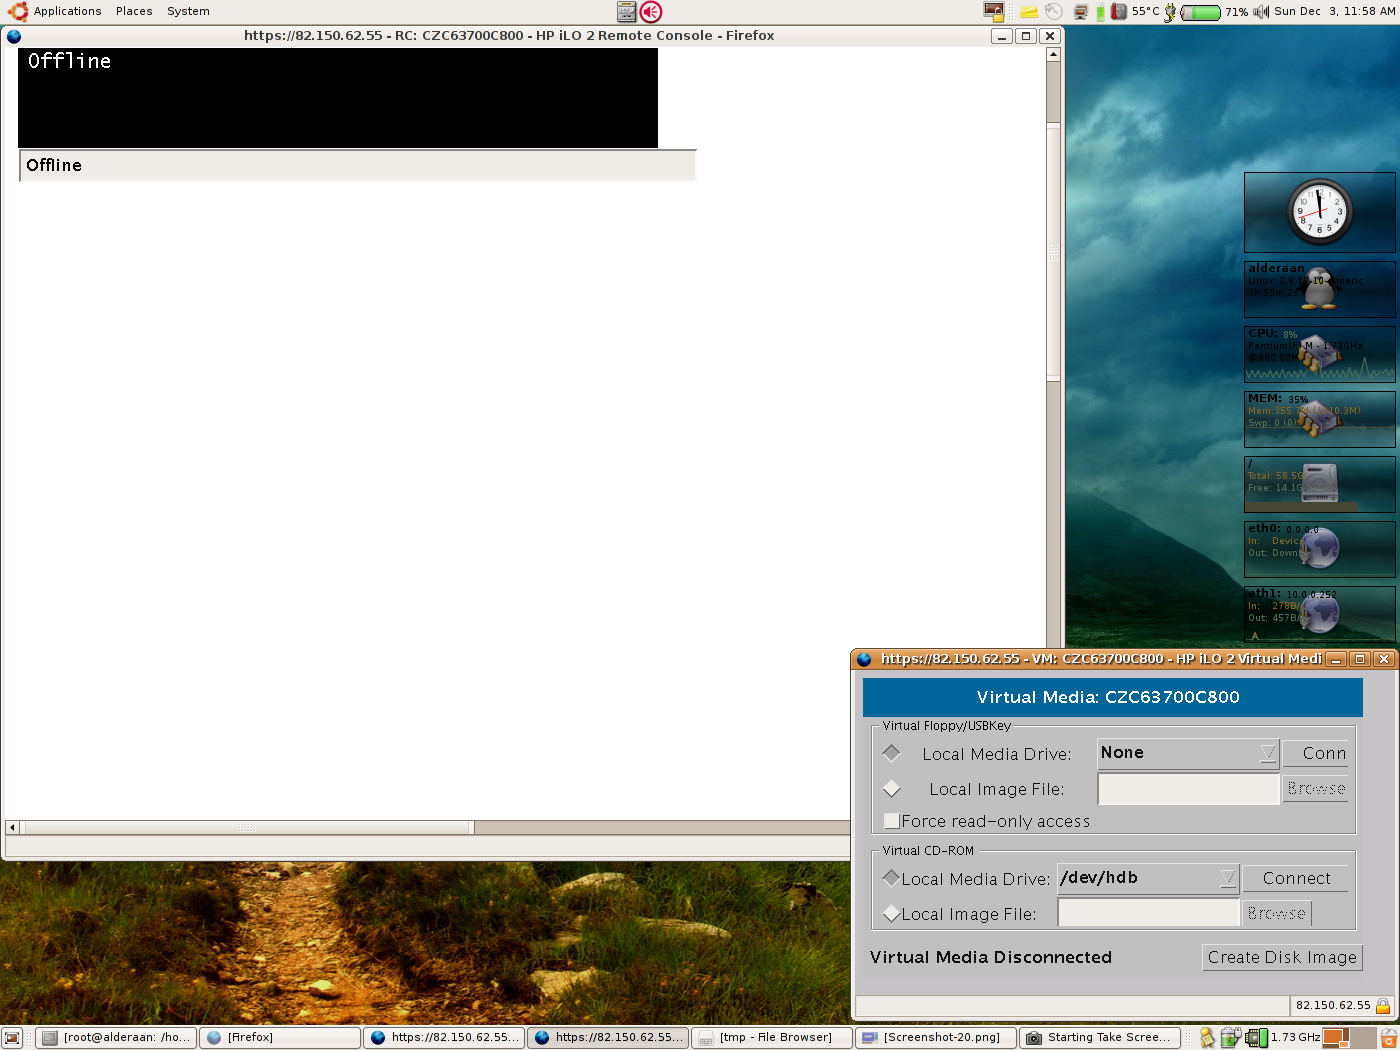Click the eth1 network monitor widget
This screenshot has height=1050, width=1400.
(x=1319, y=614)
